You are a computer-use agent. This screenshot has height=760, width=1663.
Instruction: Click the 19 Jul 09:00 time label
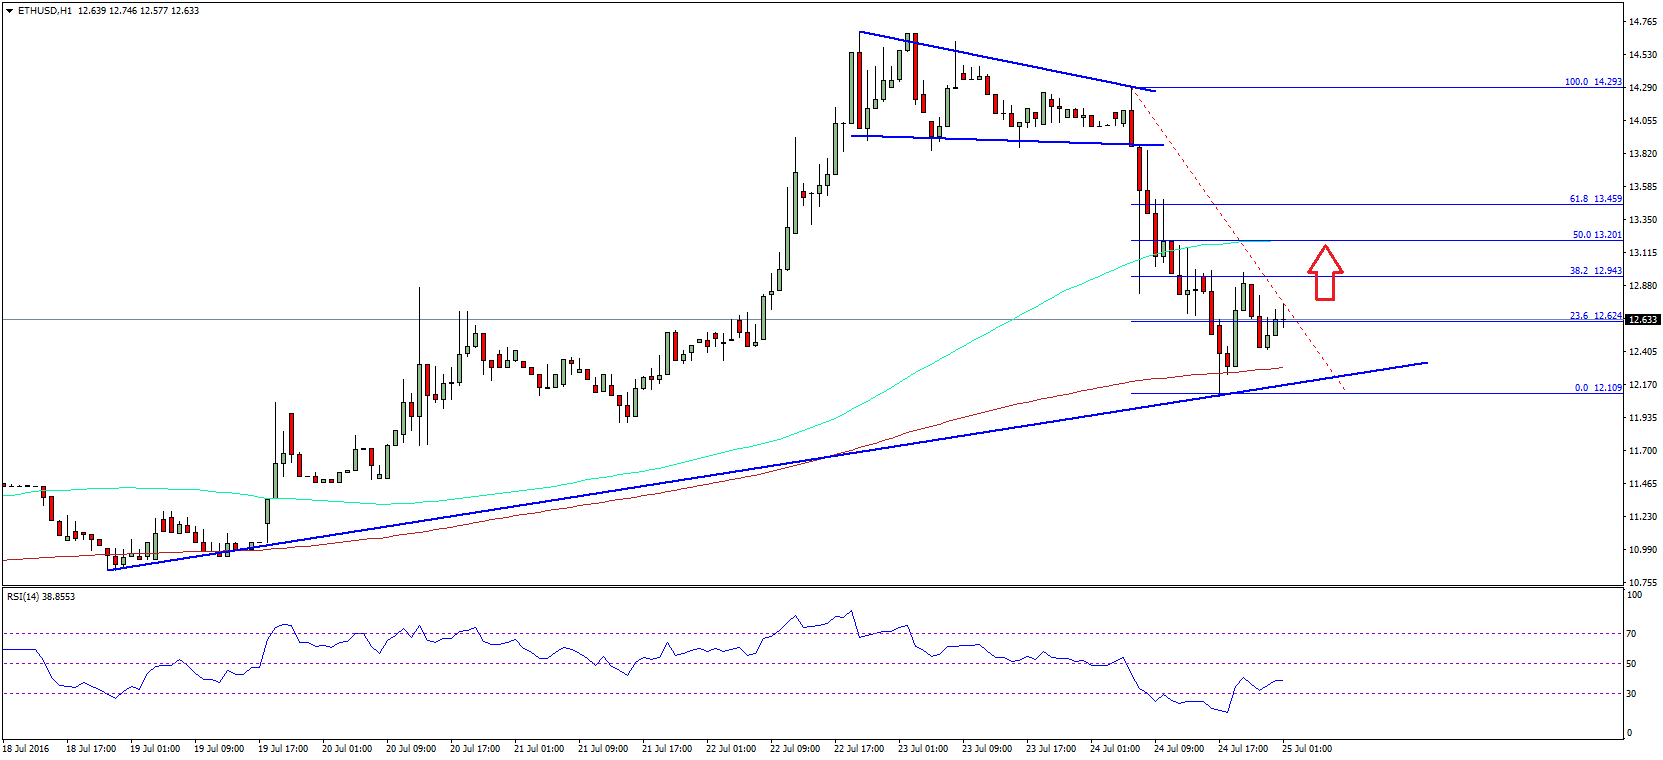pos(219,748)
